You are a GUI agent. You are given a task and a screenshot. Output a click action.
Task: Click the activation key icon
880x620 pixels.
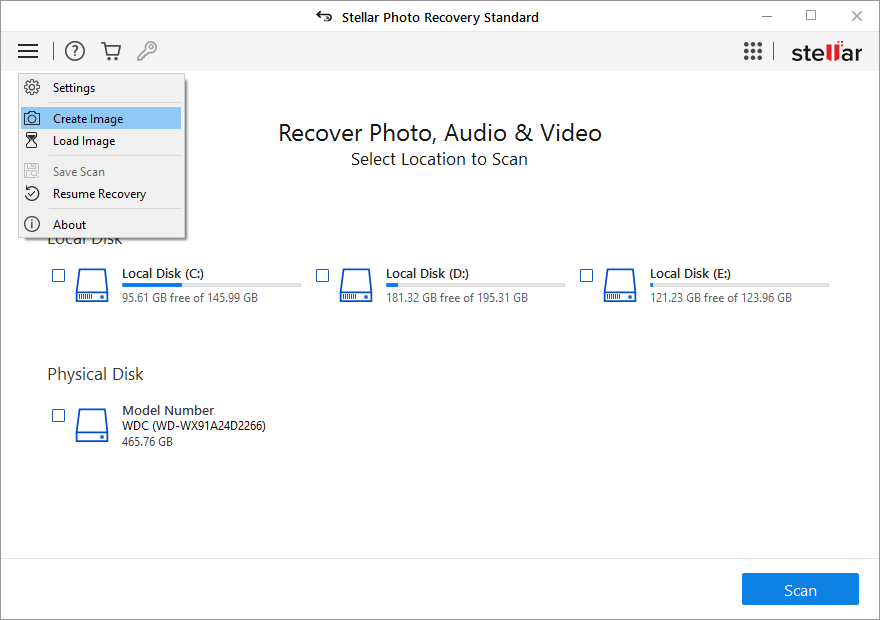(147, 51)
